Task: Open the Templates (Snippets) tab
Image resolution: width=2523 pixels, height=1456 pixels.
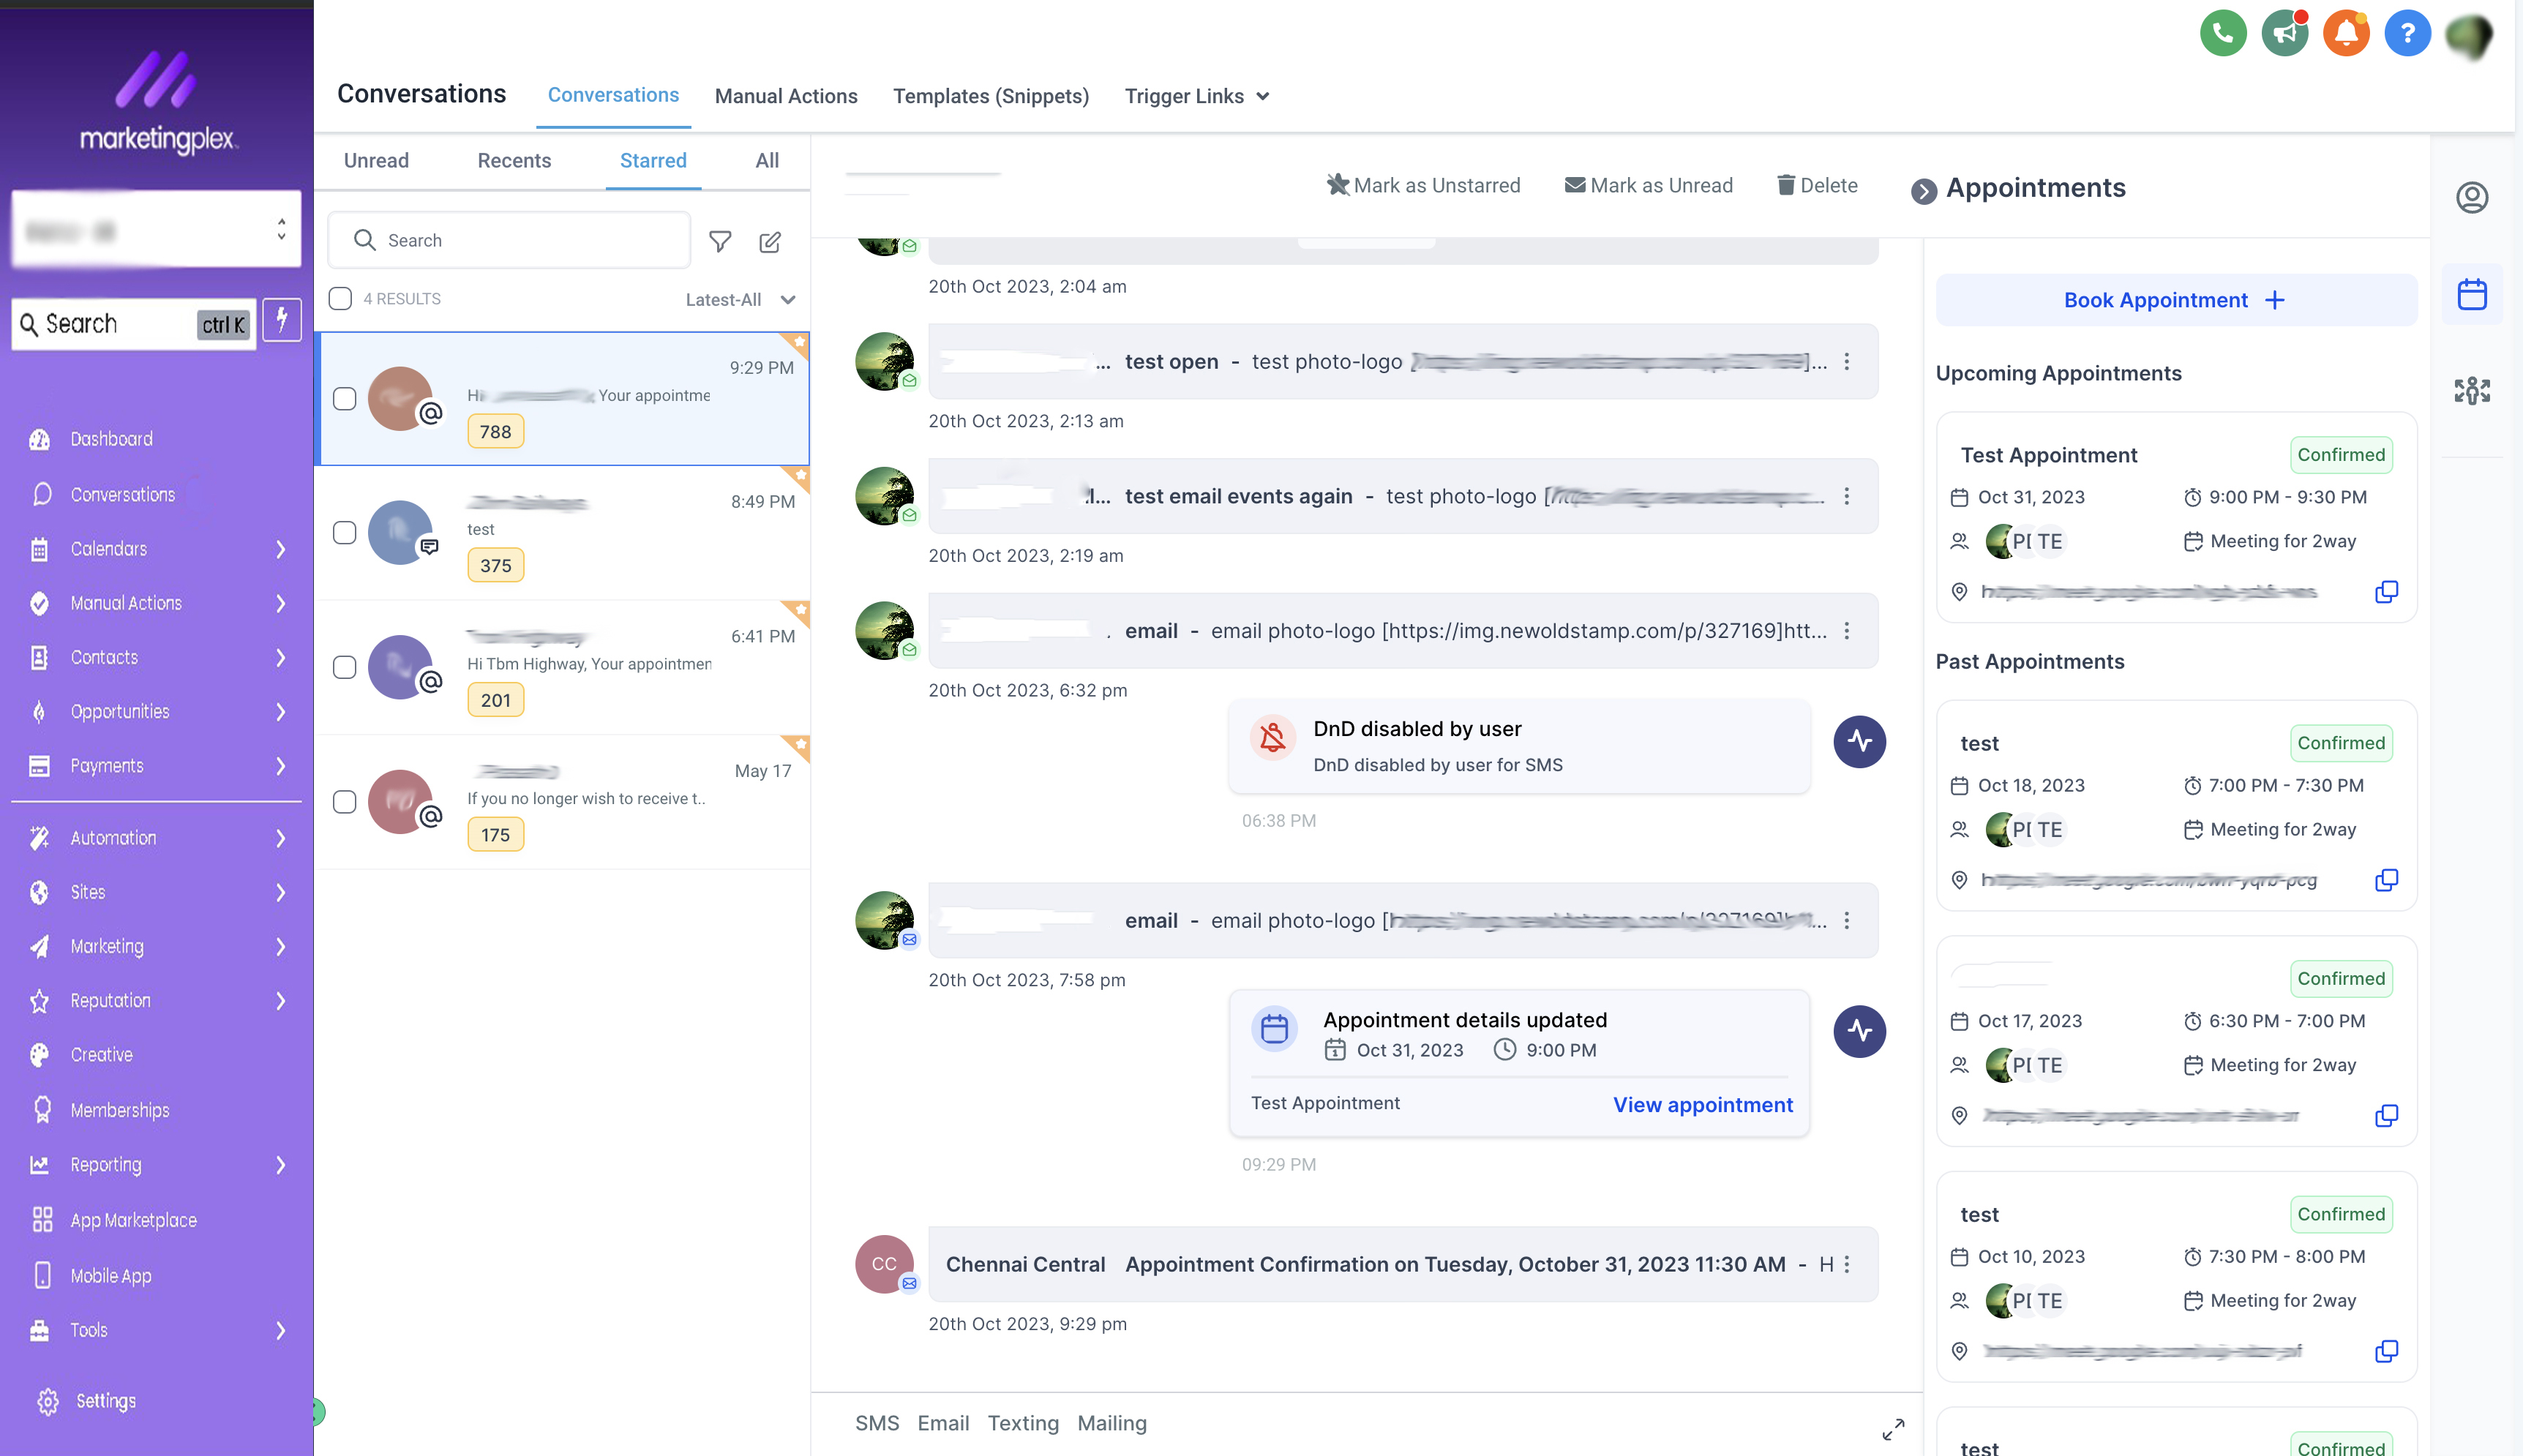Action: tap(990, 96)
